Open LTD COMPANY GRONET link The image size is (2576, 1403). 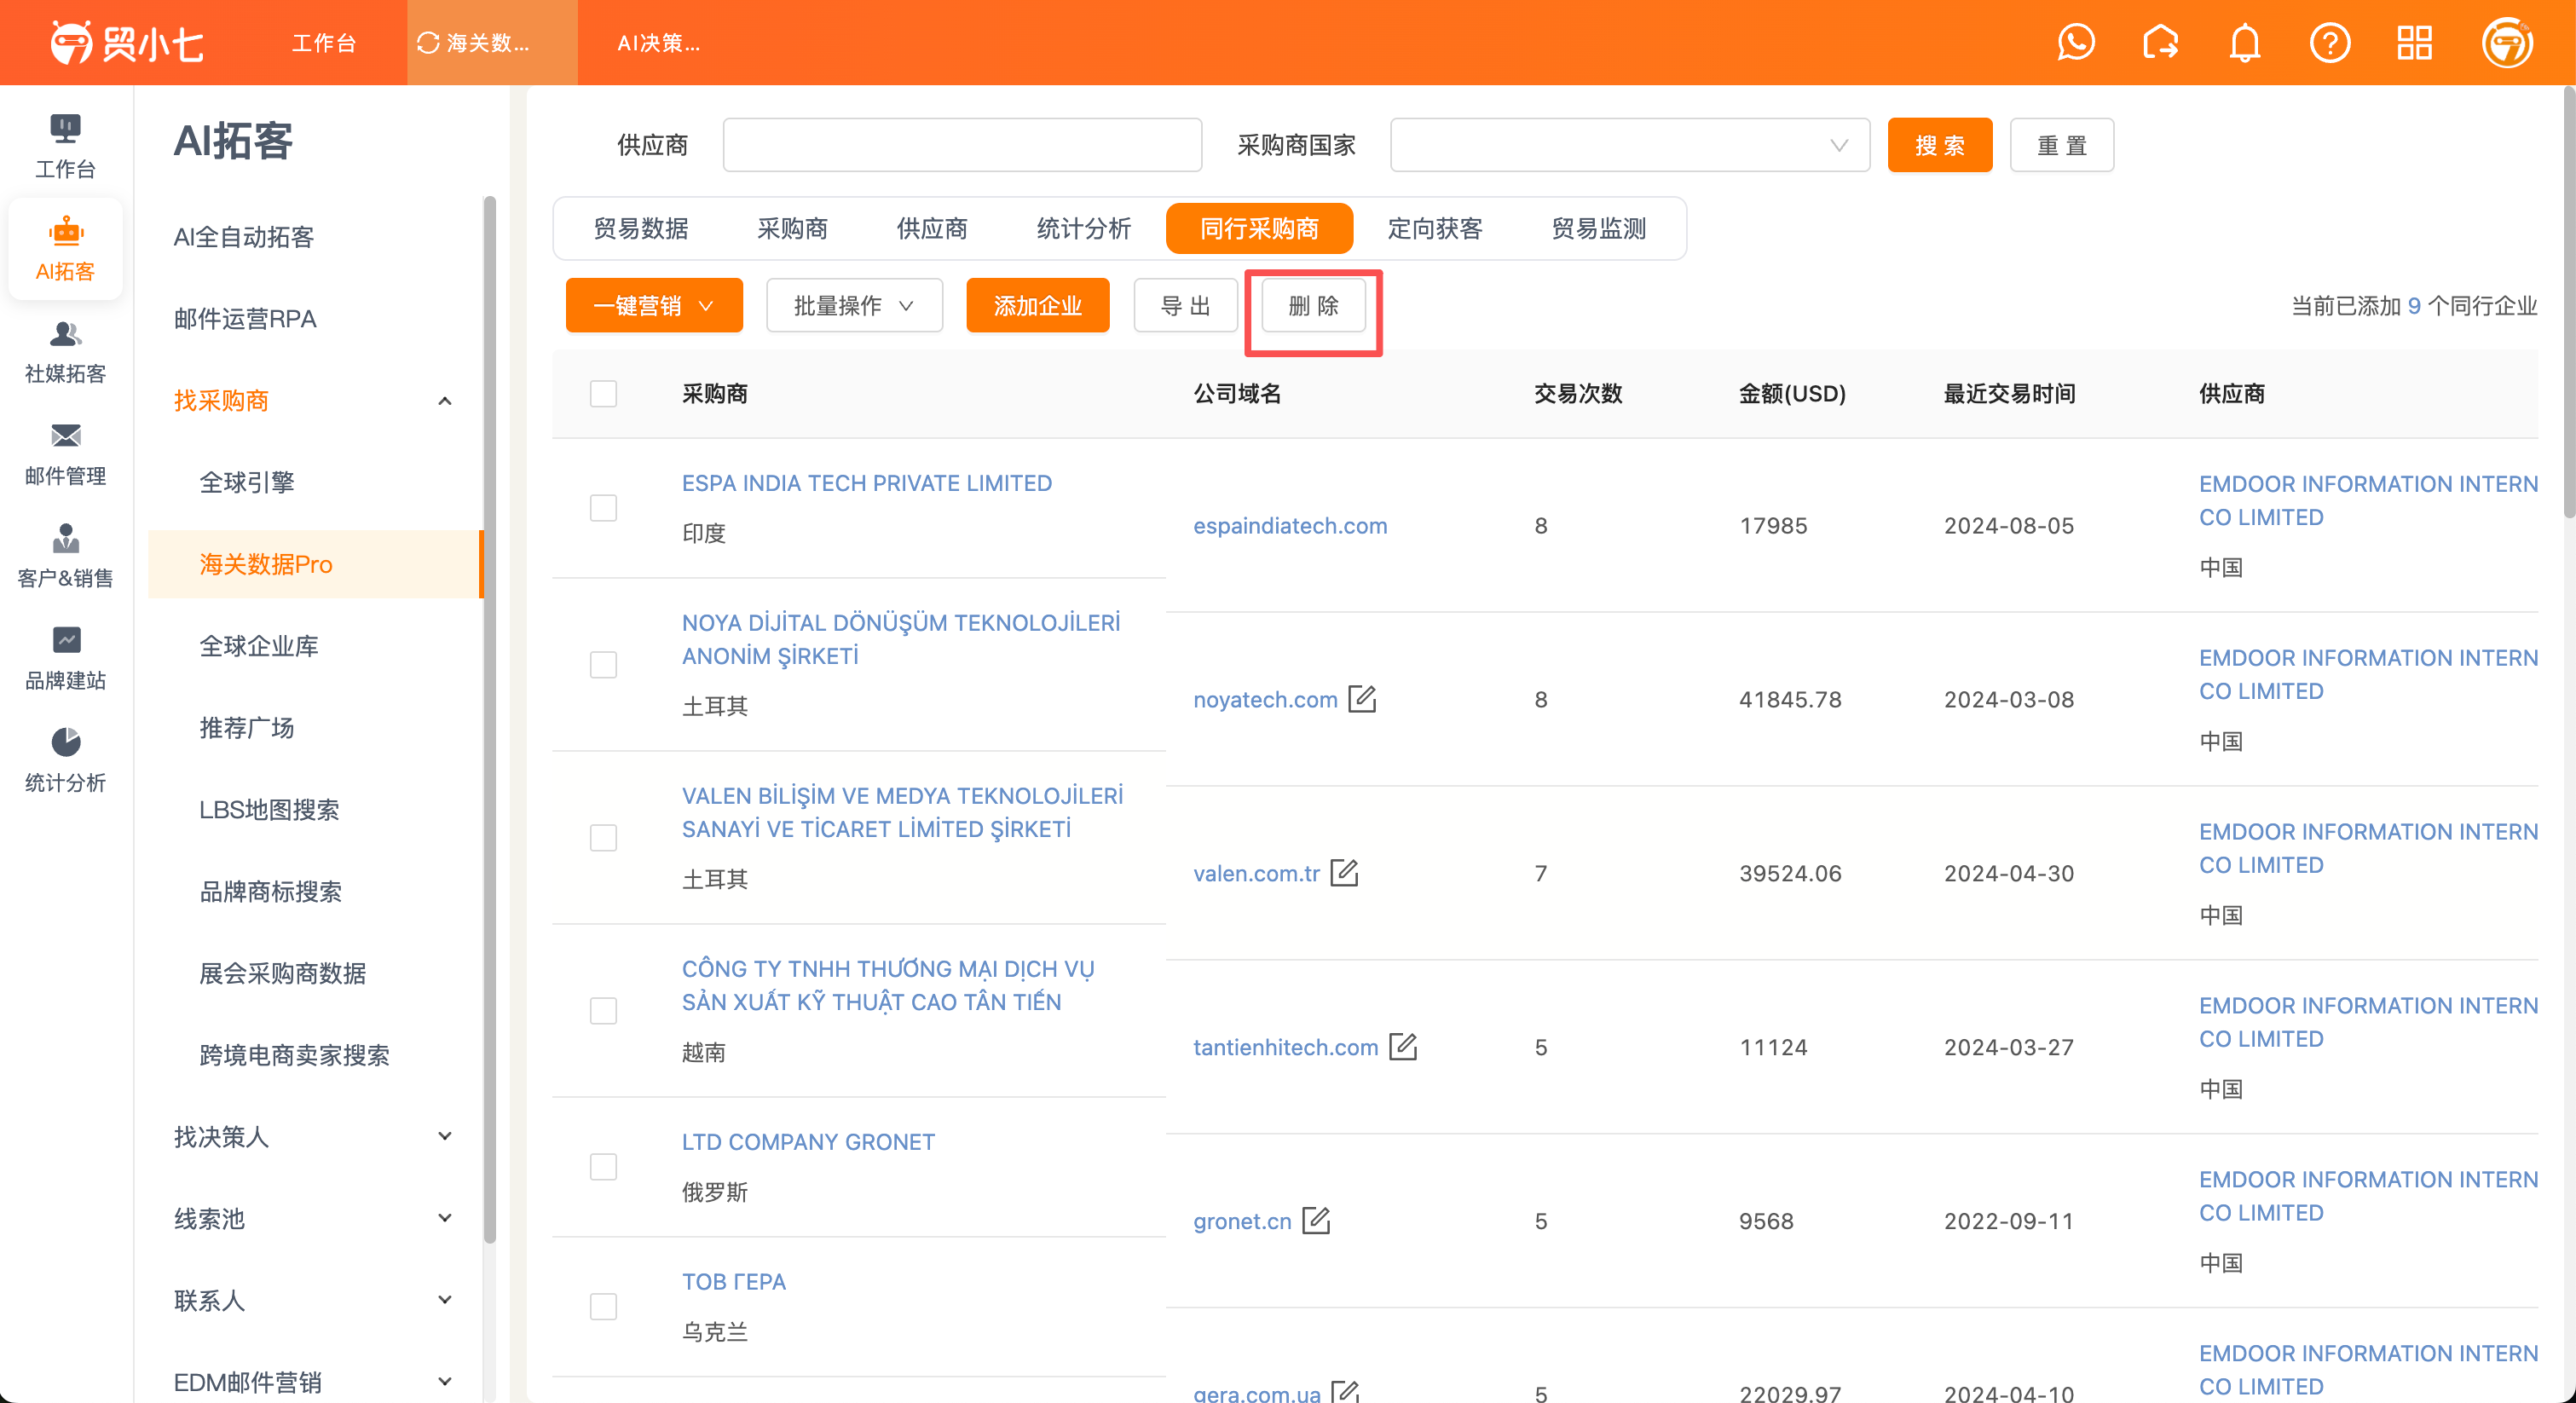pyautogui.click(x=808, y=1141)
